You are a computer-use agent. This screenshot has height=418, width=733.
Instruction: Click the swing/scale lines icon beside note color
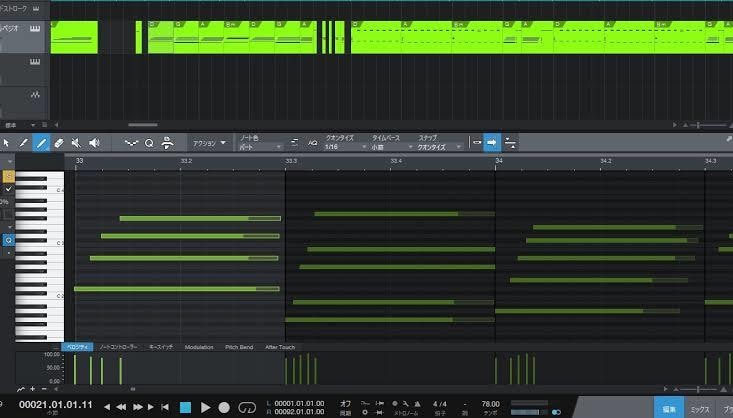tap(294, 142)
